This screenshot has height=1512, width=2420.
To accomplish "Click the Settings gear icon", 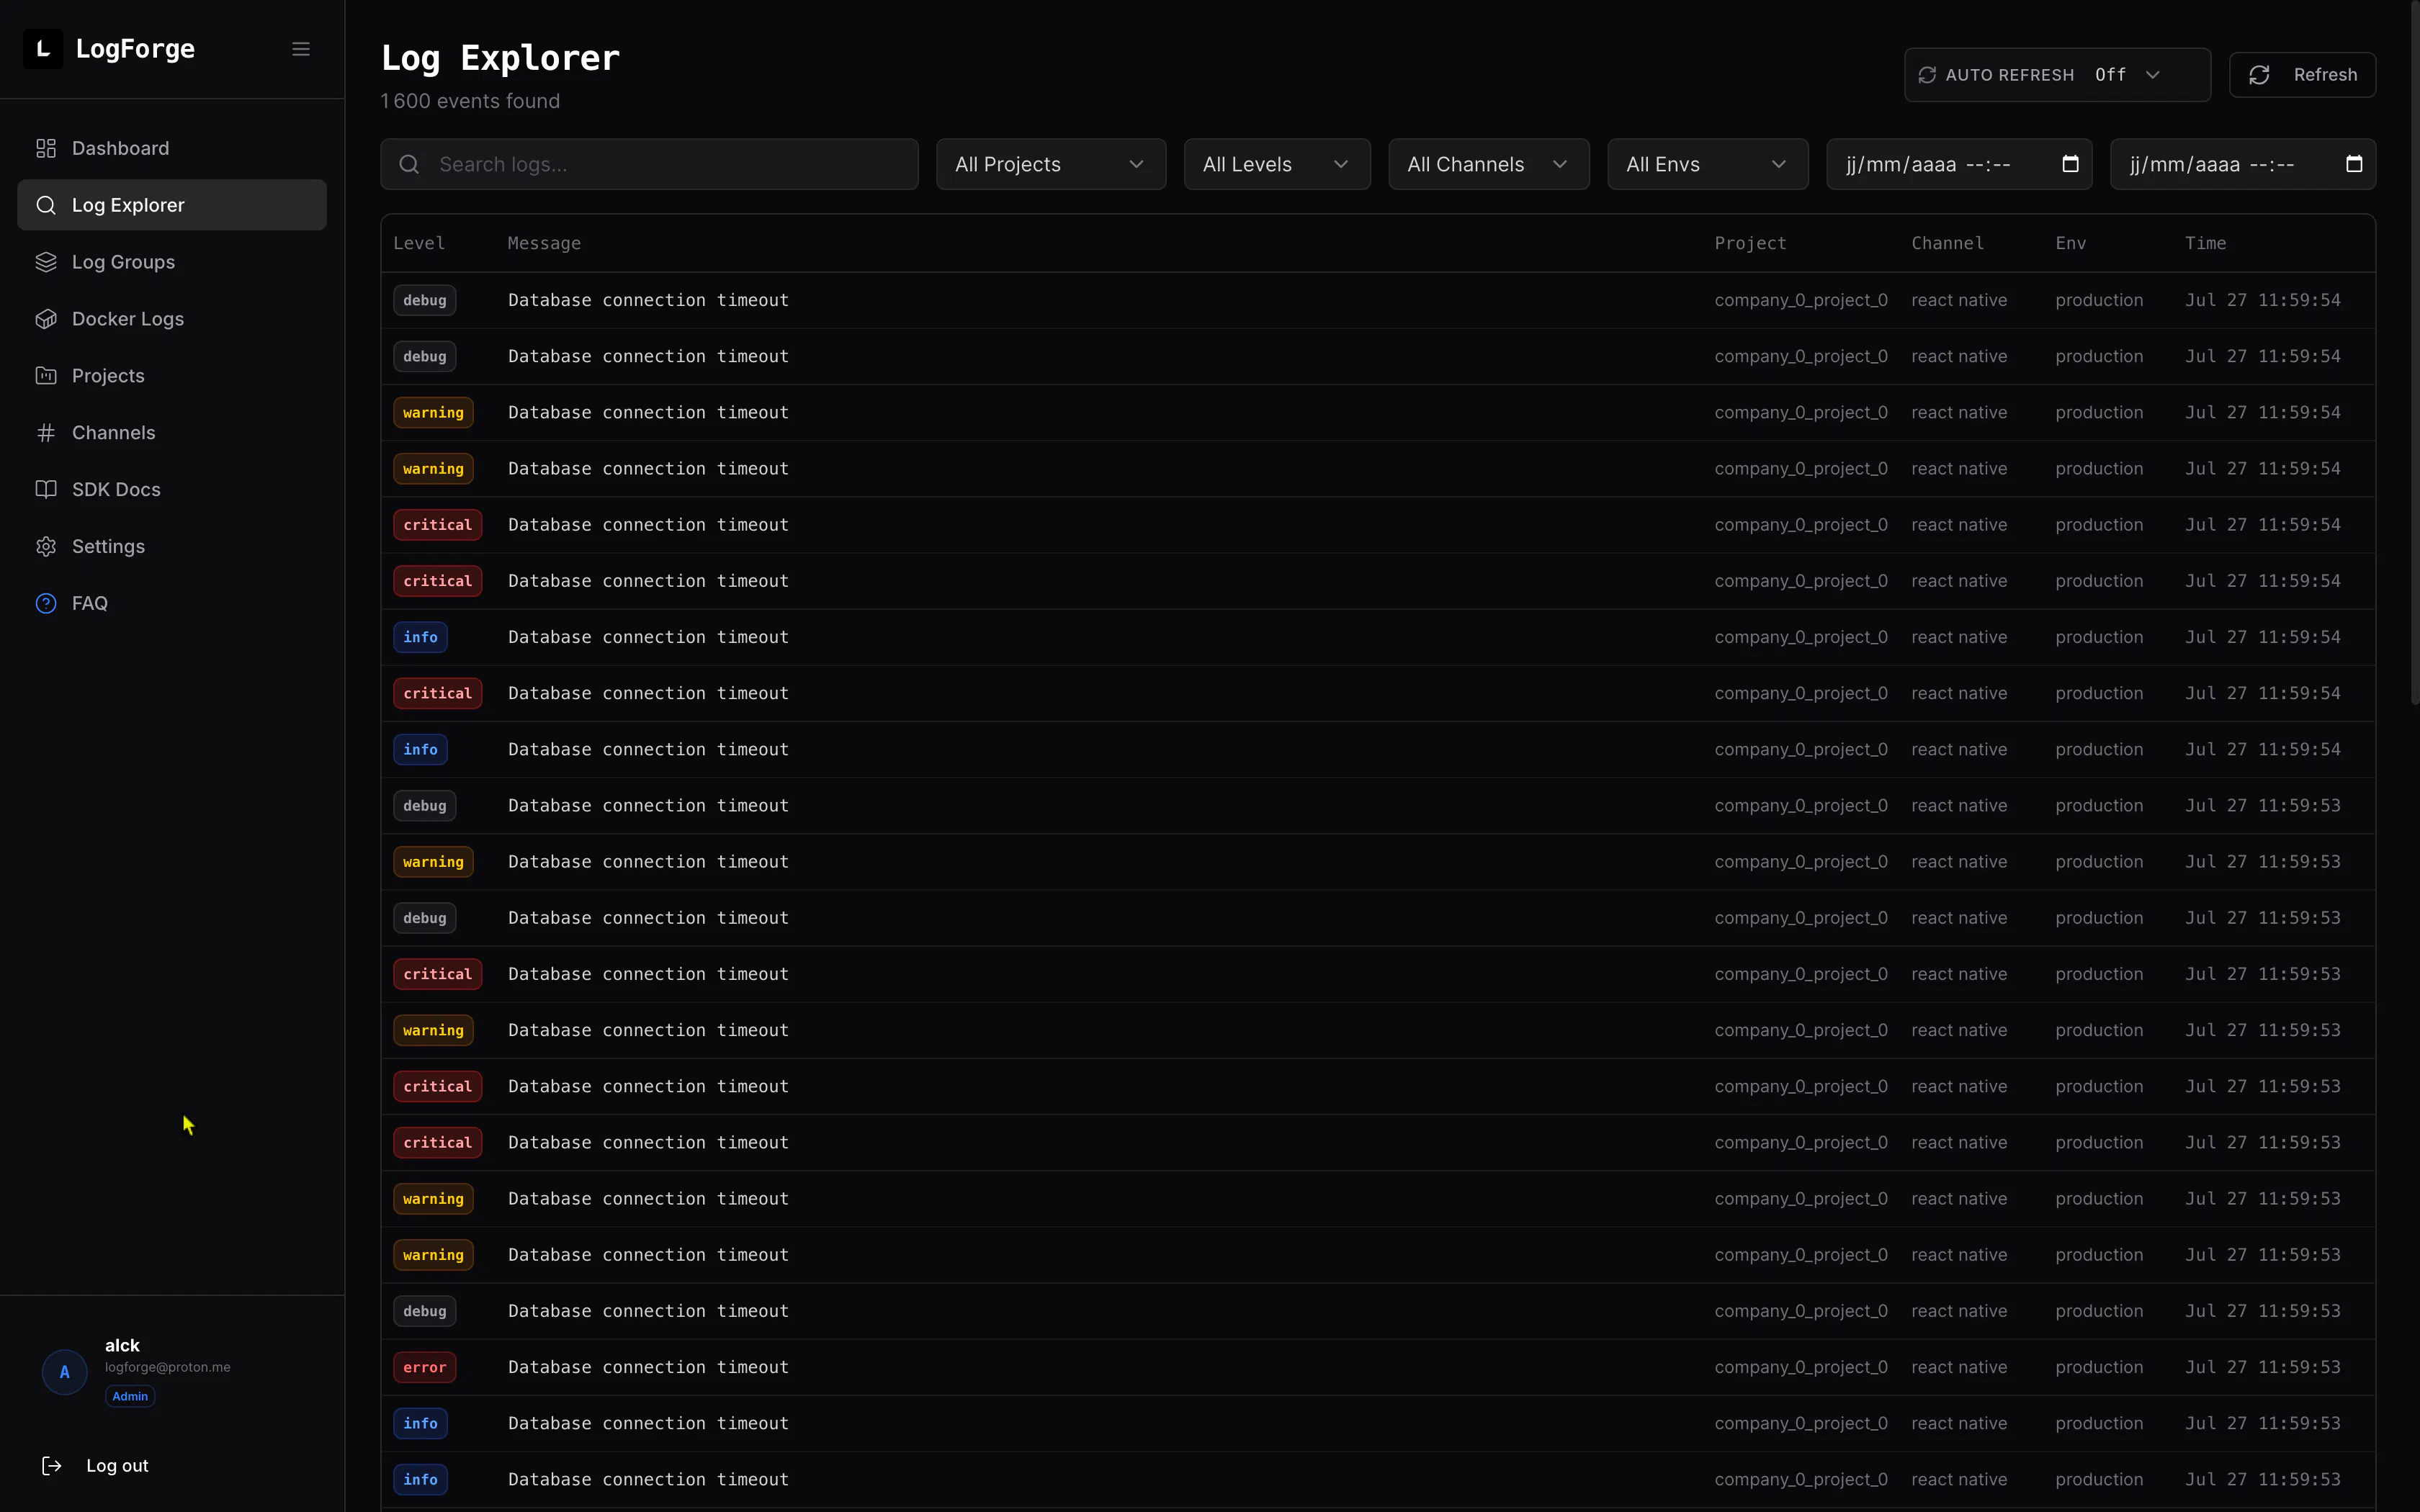I will [46, 547].
